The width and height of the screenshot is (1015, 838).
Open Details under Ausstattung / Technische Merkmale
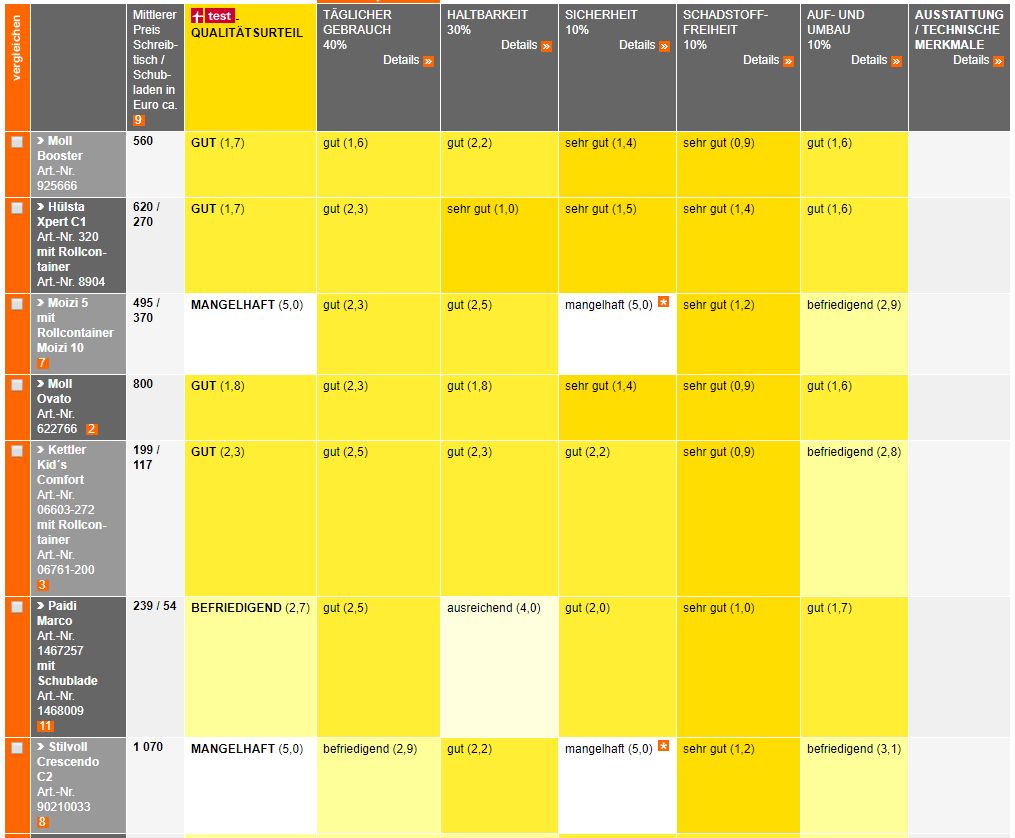click(970, 60)
